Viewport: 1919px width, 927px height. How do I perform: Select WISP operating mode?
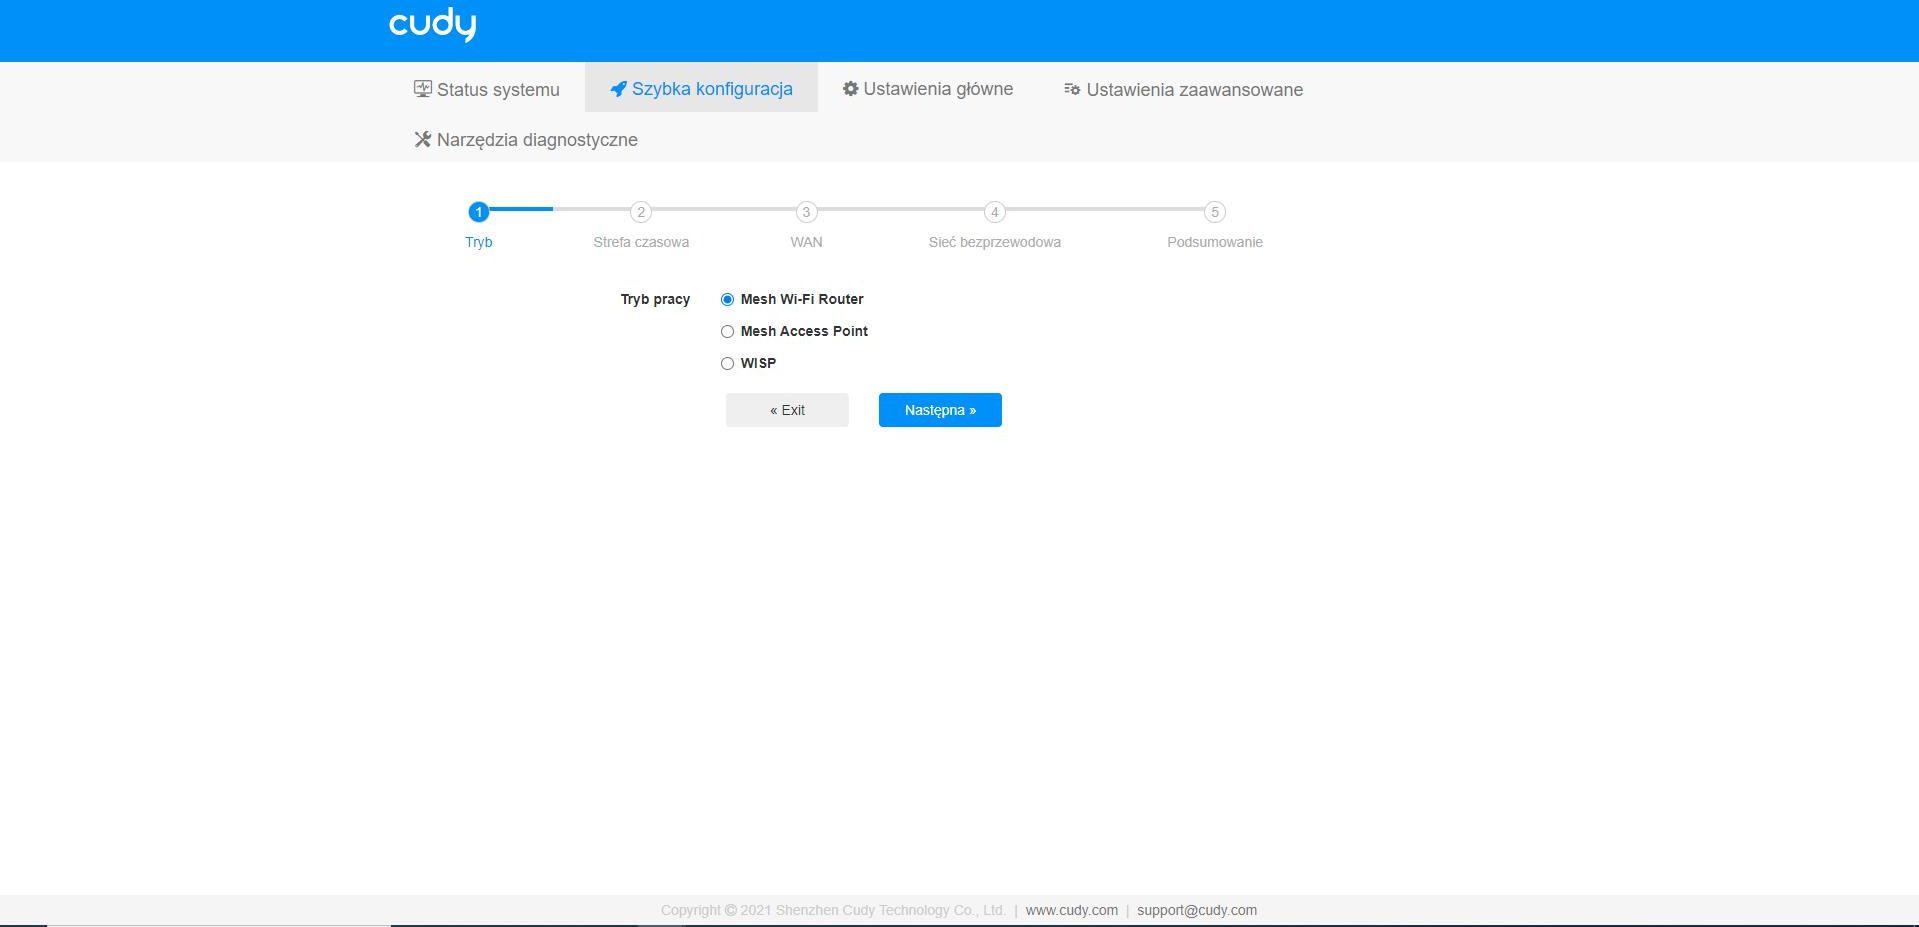(x=728, y=363)
